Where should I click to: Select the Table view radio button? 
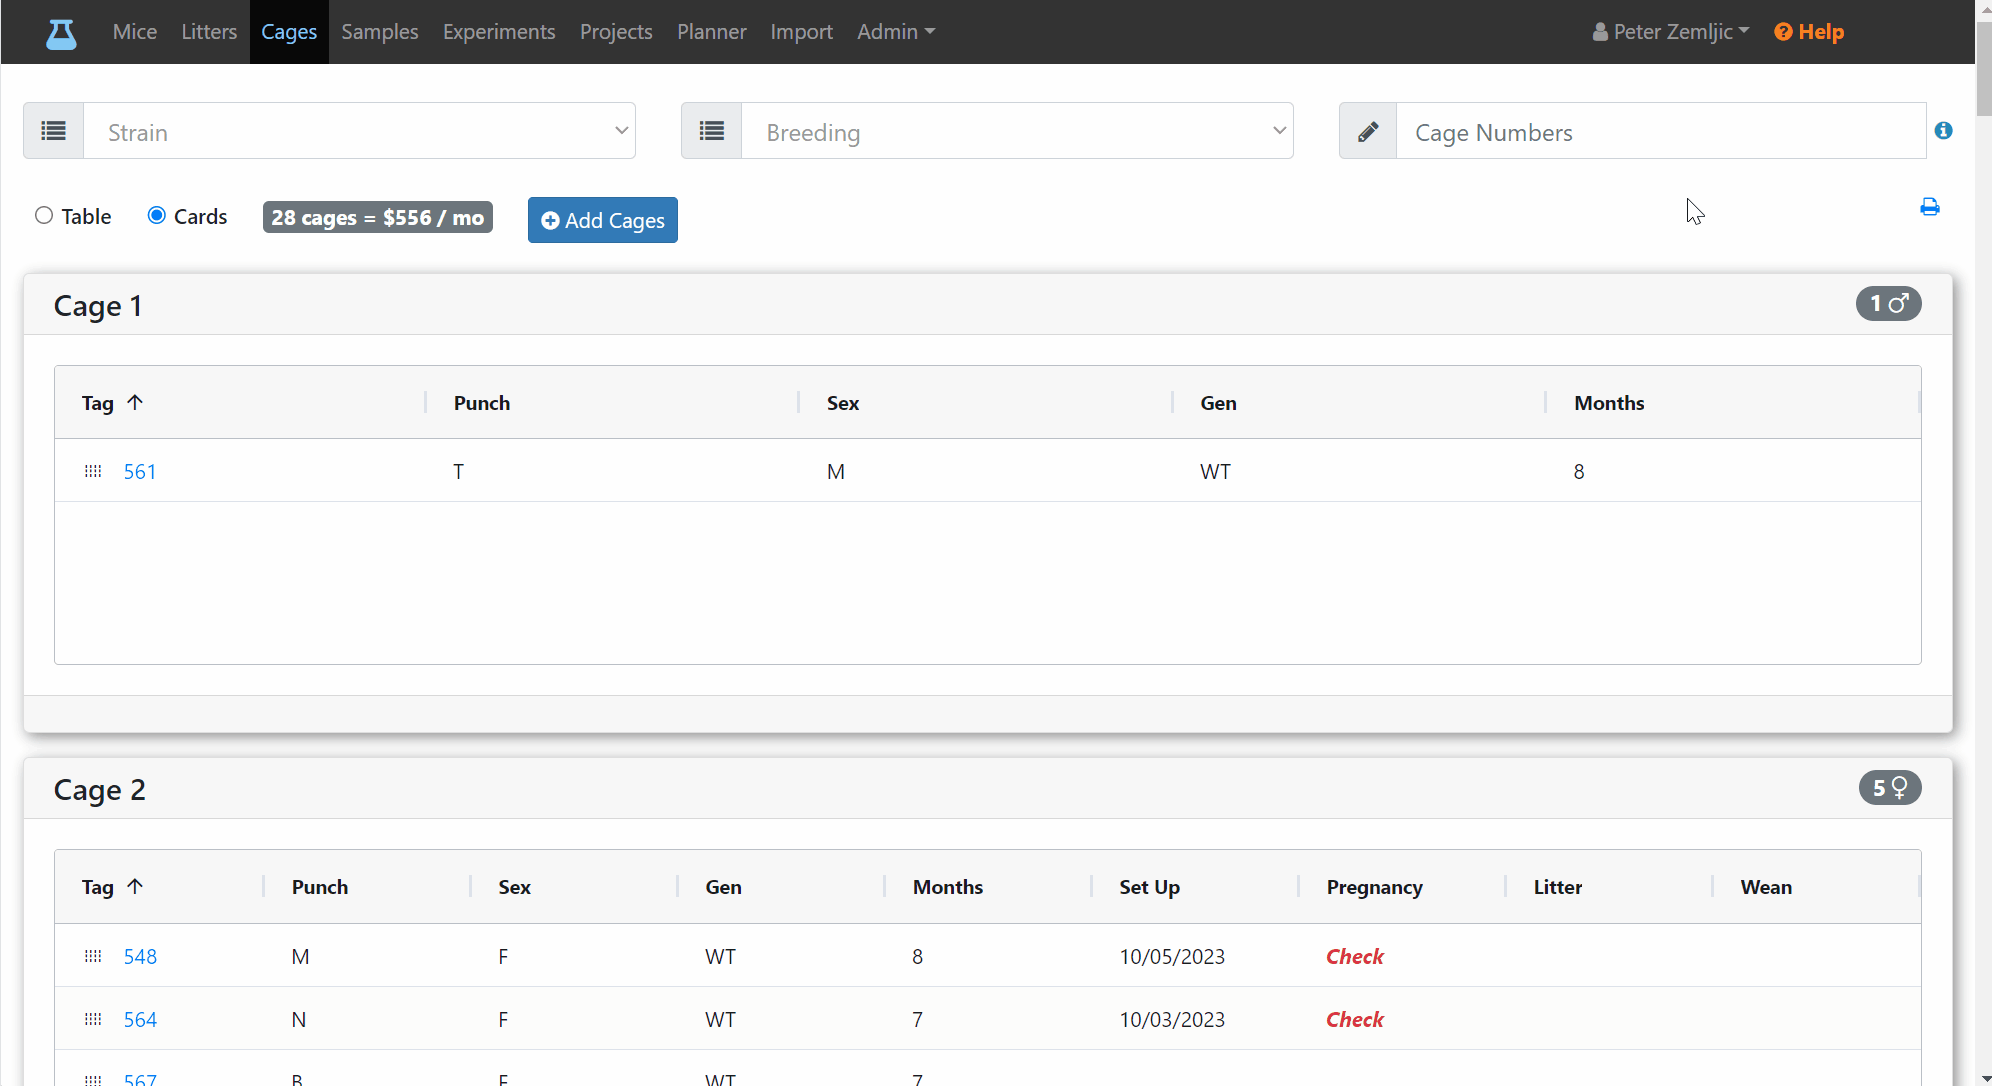point(44,215)
